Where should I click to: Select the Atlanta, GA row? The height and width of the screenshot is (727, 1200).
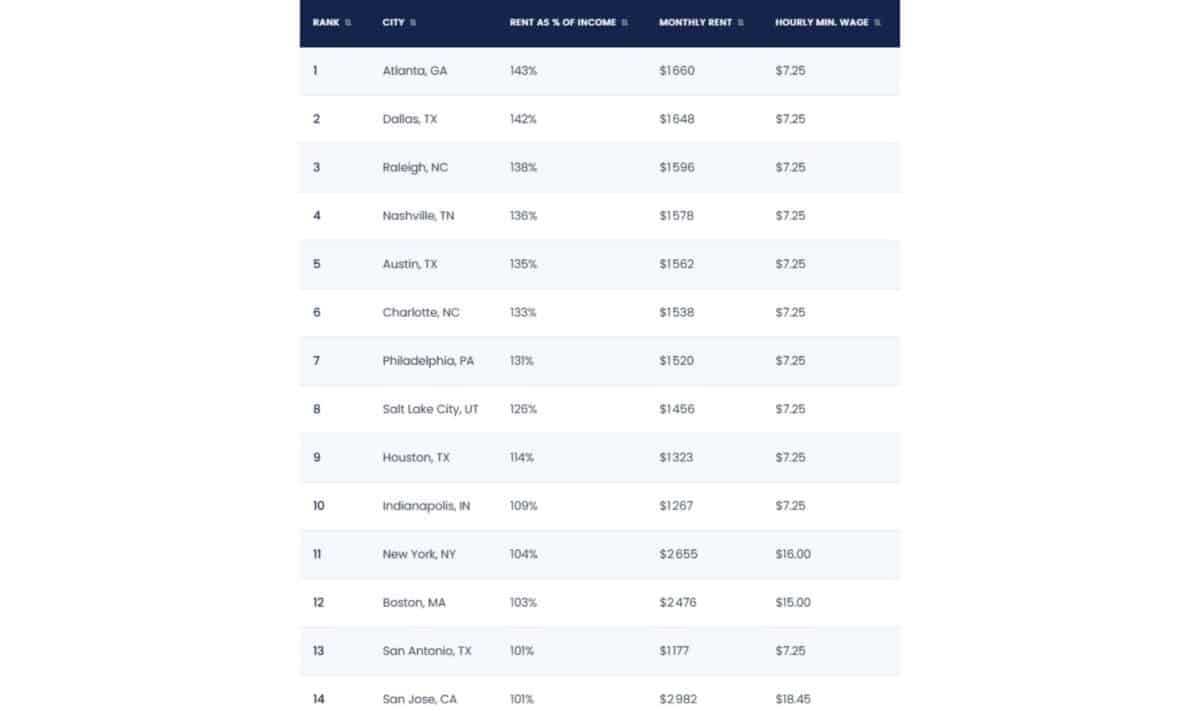[x=600, y=71]
